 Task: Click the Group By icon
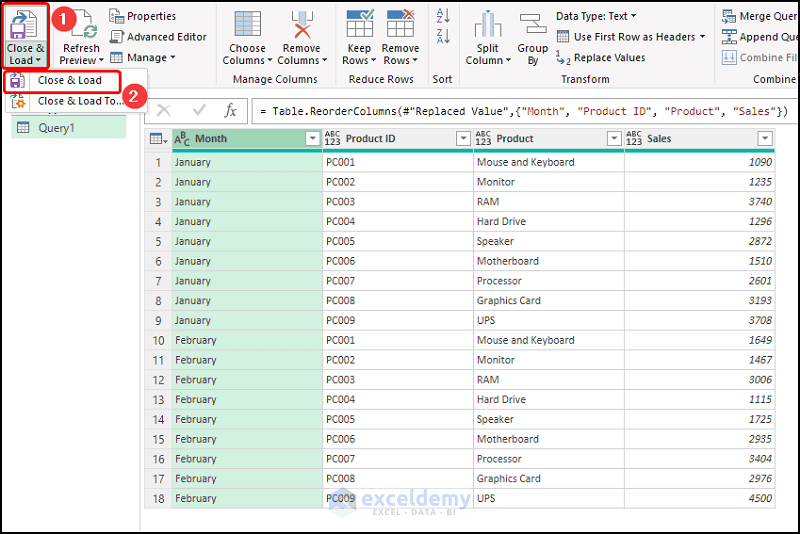point(533,24)
